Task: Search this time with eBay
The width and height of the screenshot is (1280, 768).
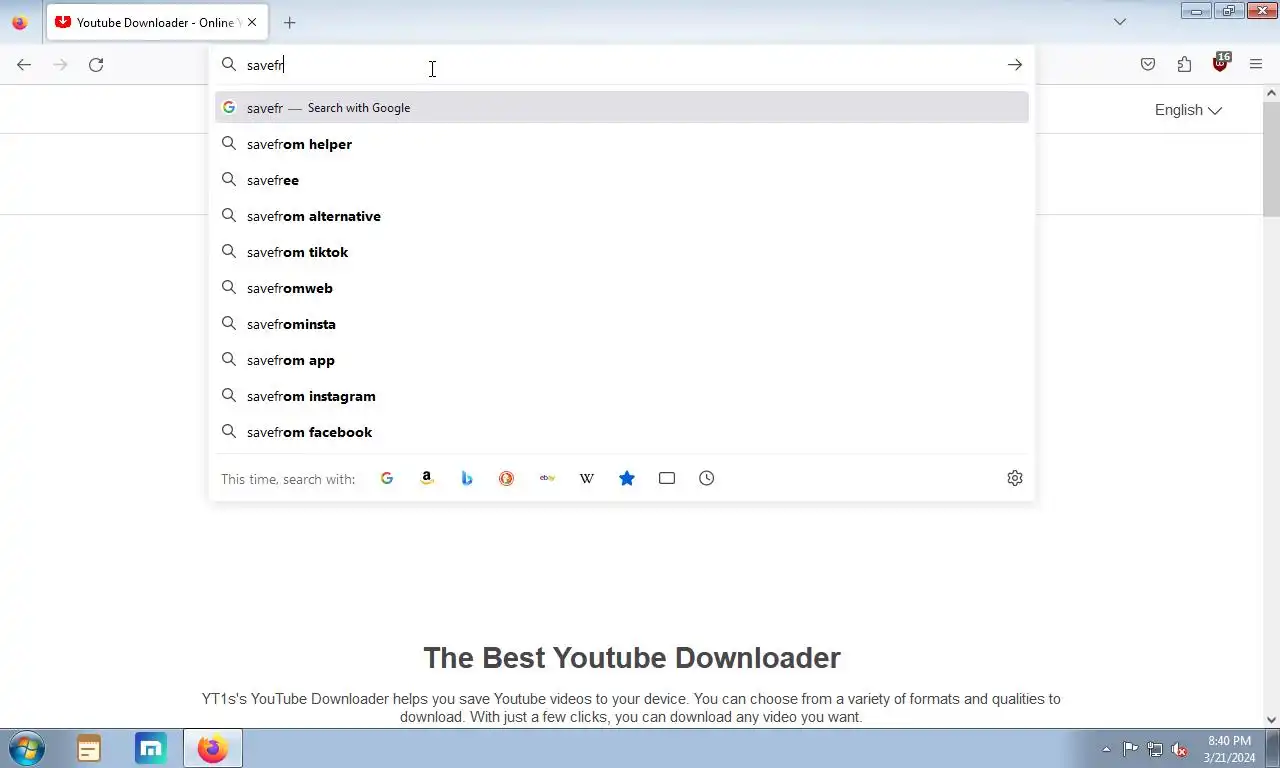Action: [x=547, y=478]
